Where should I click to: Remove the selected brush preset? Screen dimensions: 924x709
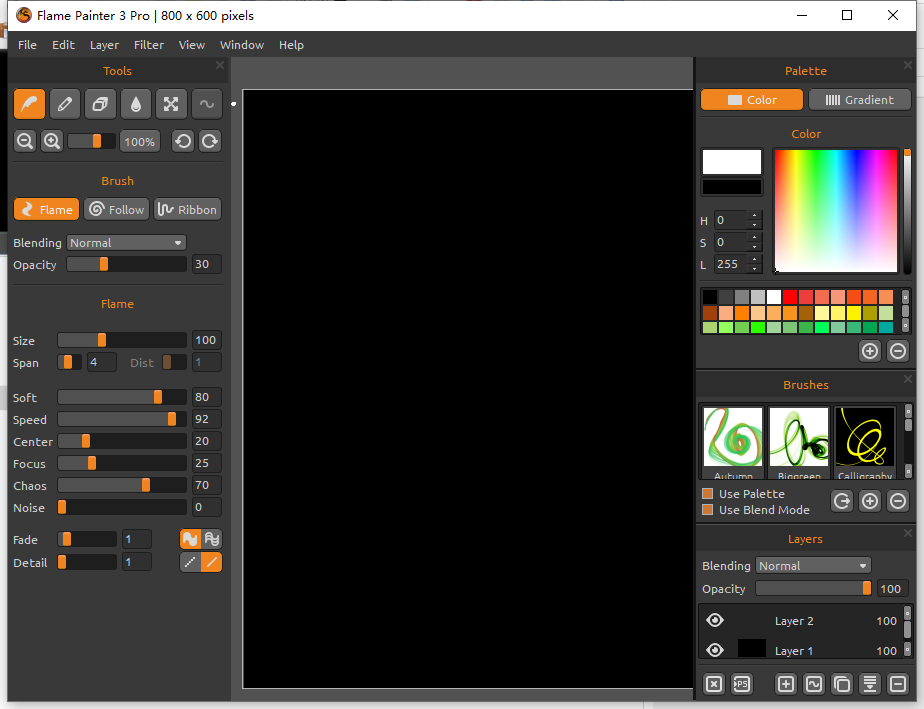pos(897,502)
